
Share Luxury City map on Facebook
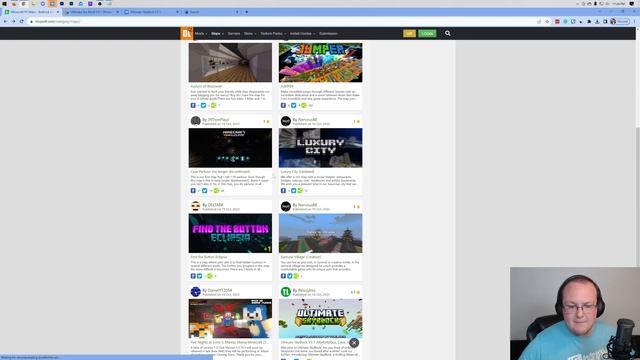pos(283,191)
